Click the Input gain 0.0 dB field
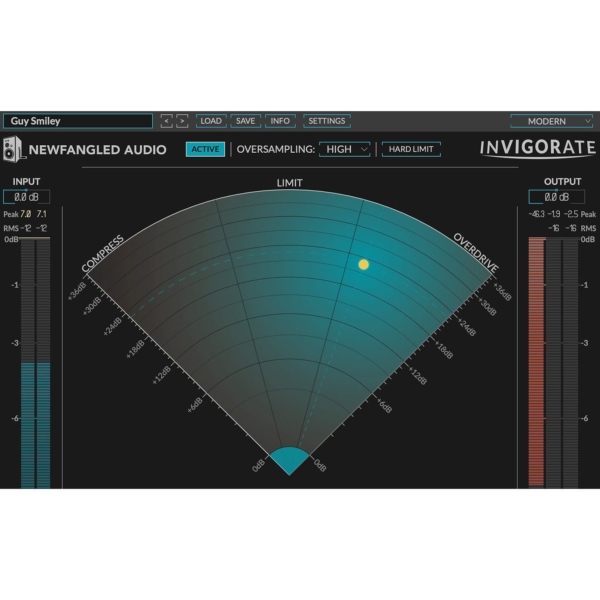This screenshot has width=600, height=600. point(26,197)
